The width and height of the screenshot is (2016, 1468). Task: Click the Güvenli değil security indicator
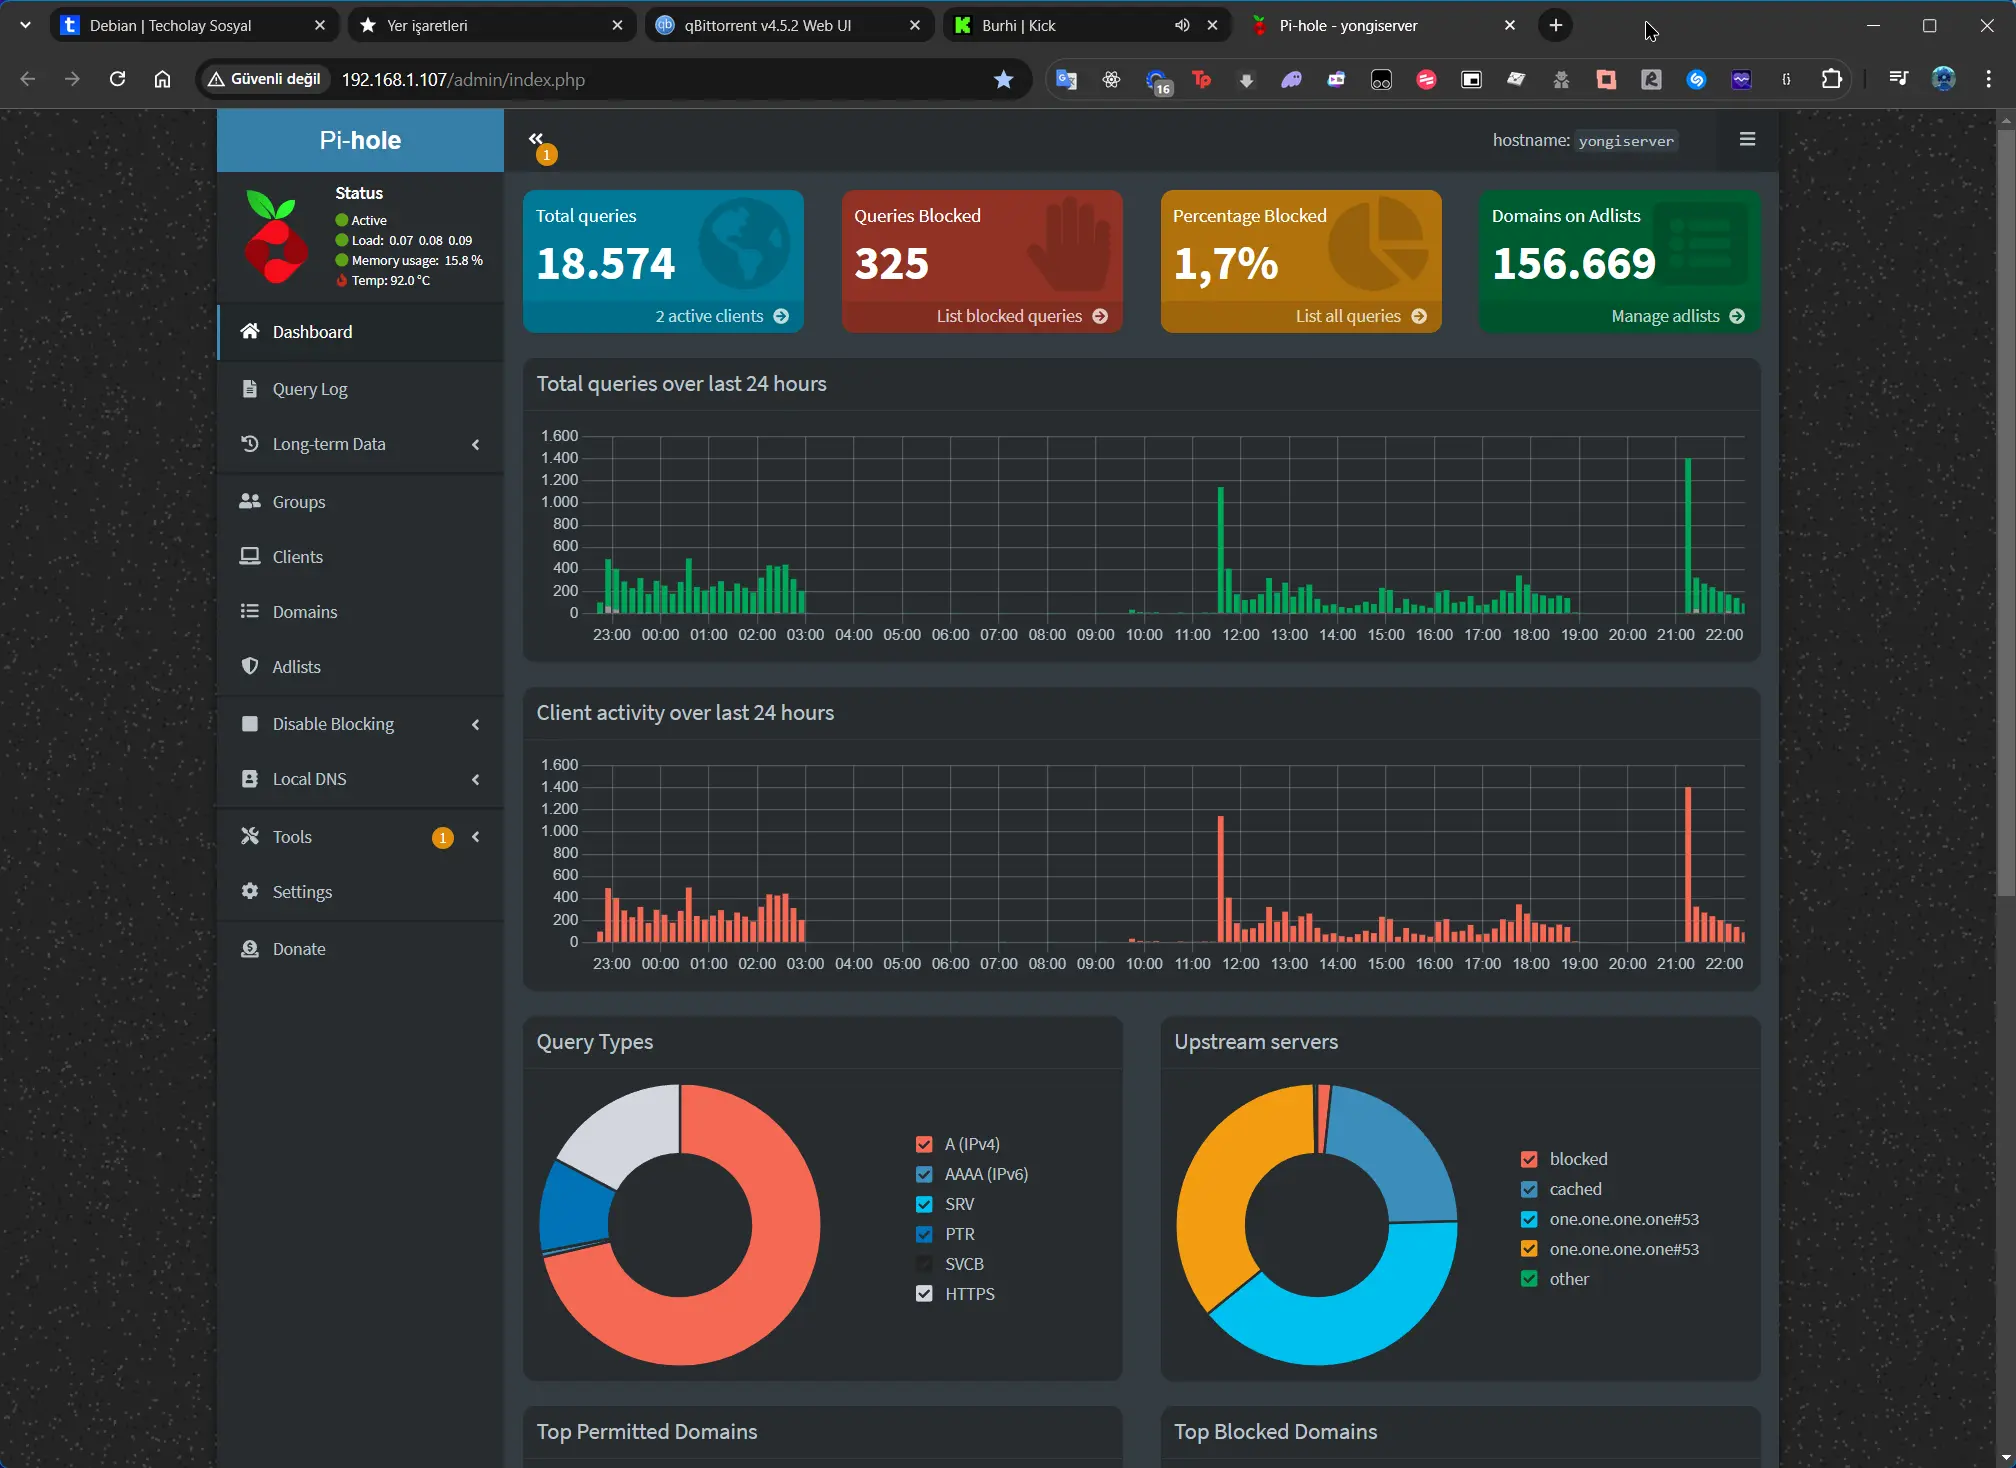tap(265, 79)
